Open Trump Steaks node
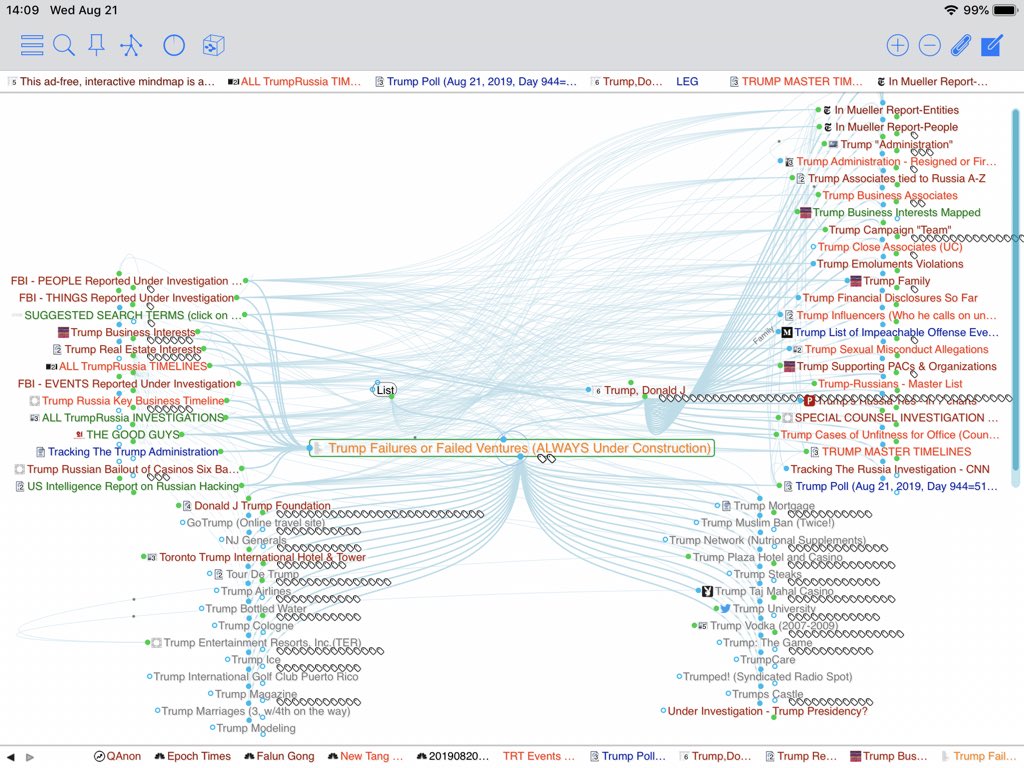The height and width of the screenshot is (768, 1024). tap(767, 575)
